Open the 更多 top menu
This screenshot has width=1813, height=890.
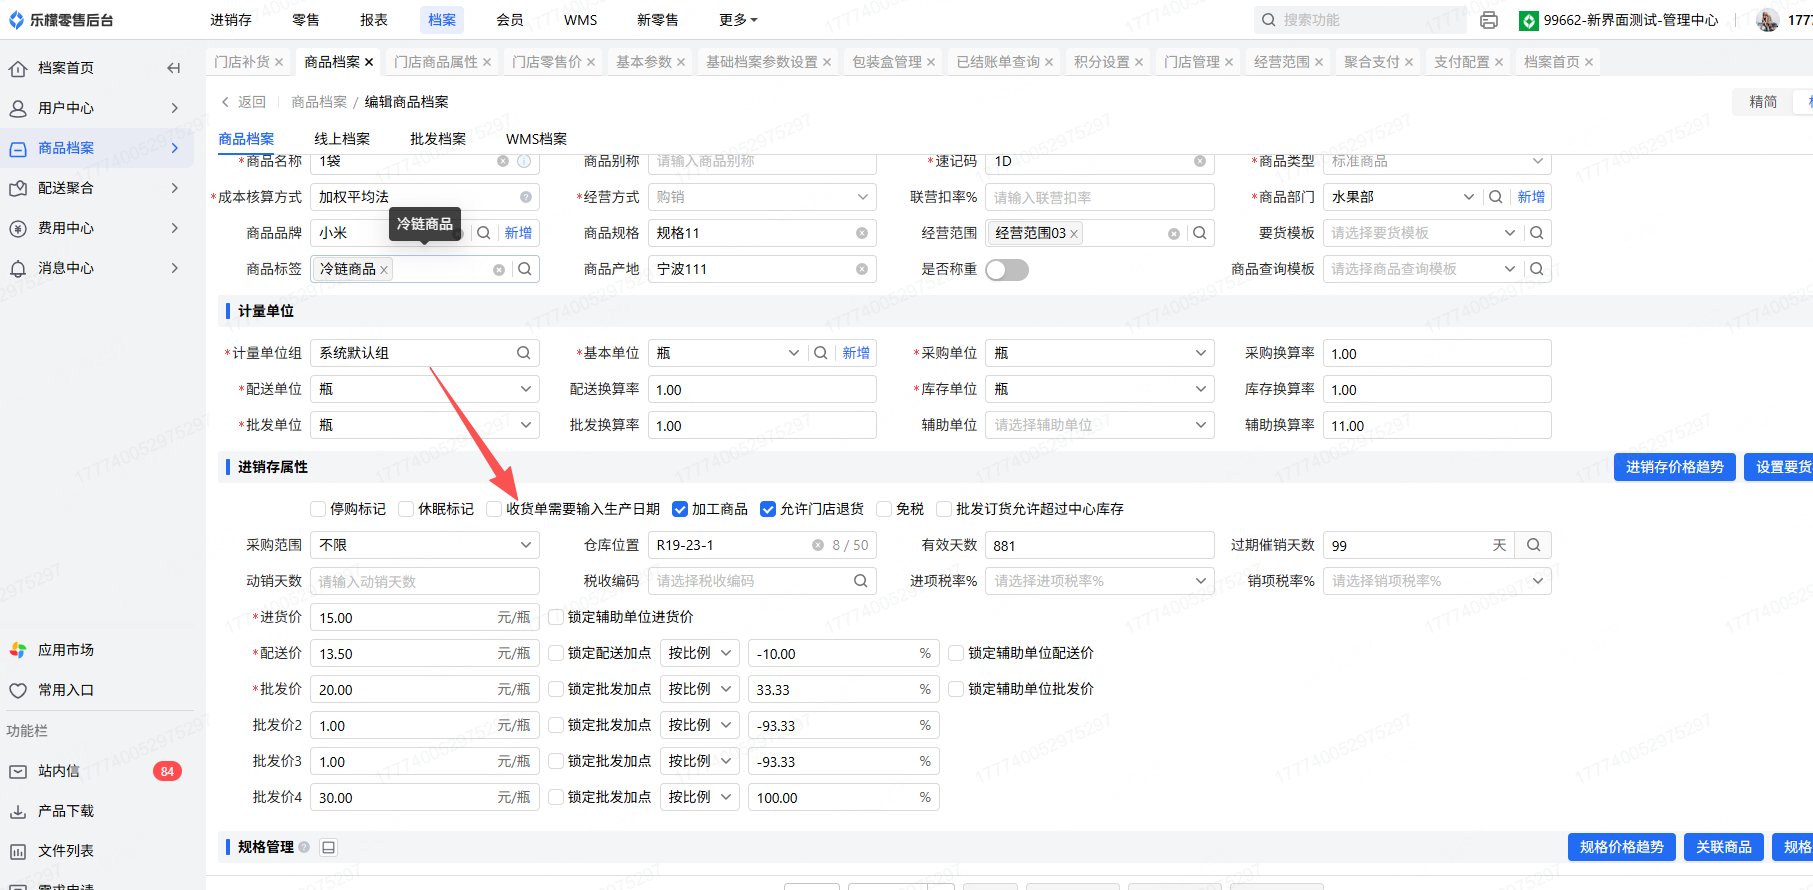pos(738,20)
